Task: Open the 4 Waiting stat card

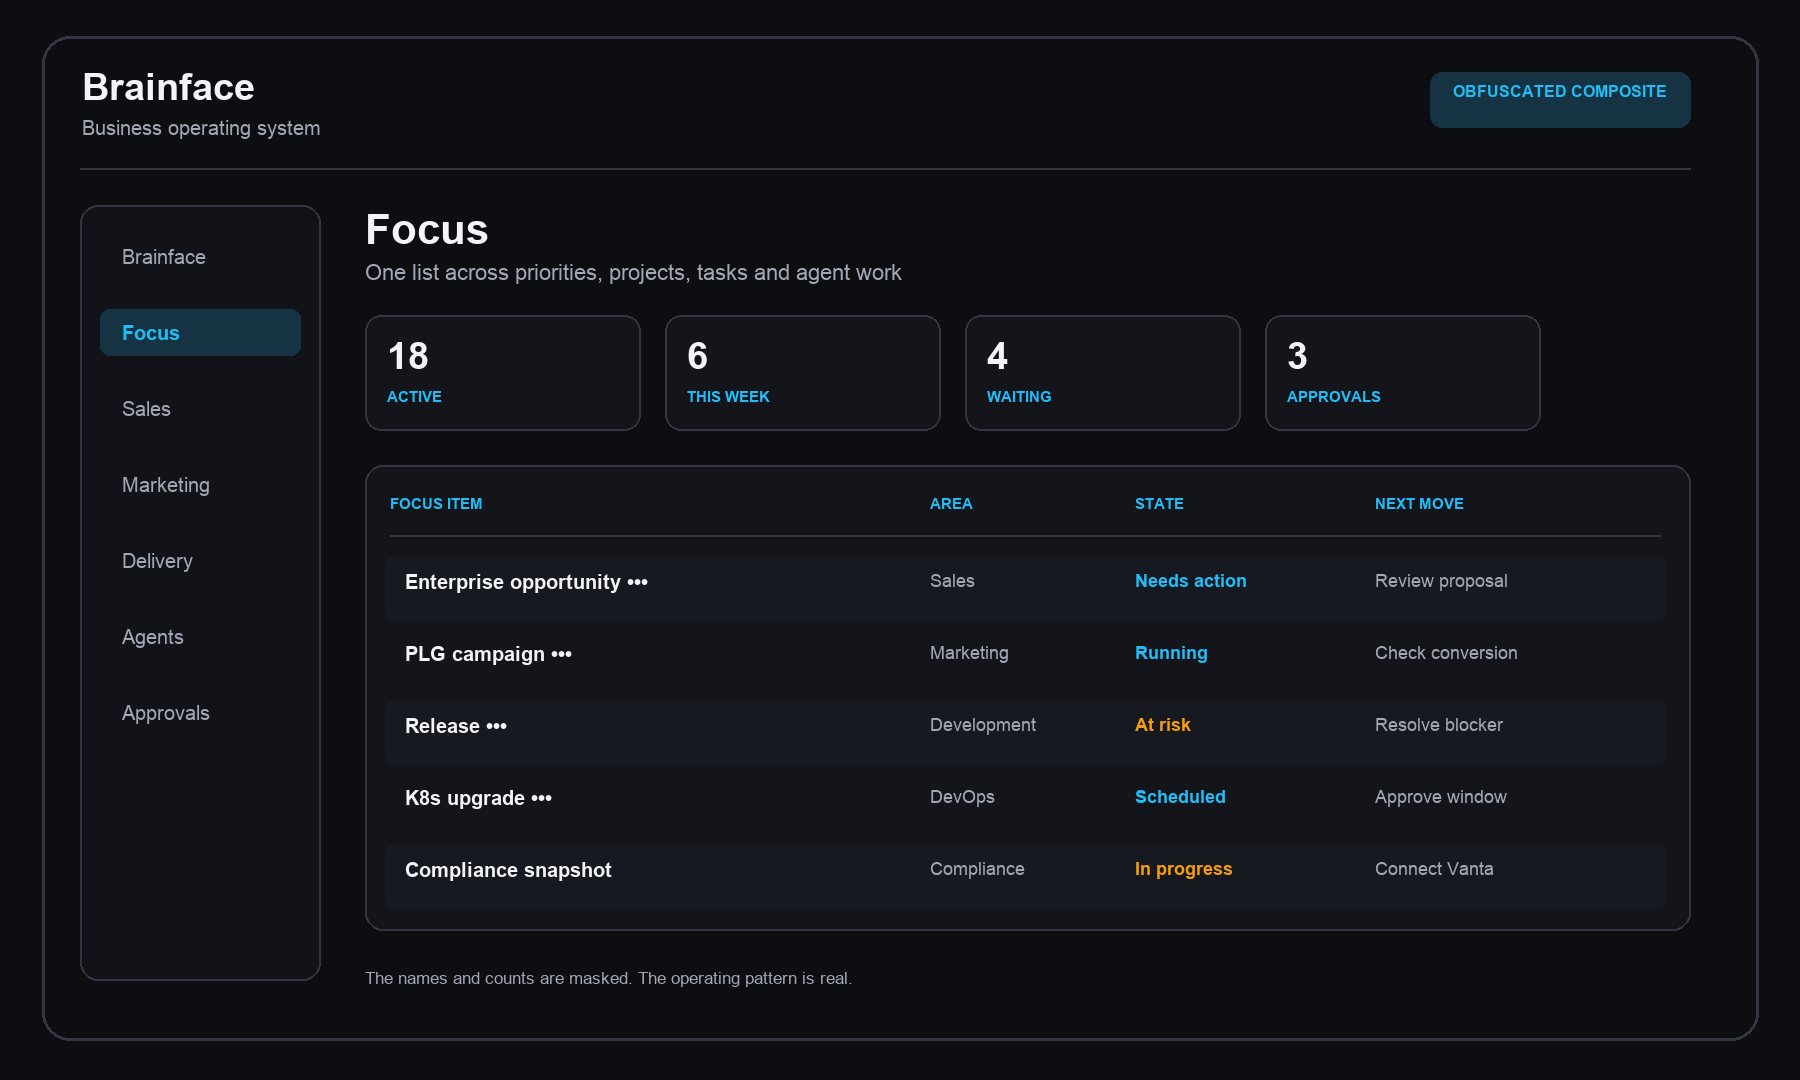Action: point(1103,373)
